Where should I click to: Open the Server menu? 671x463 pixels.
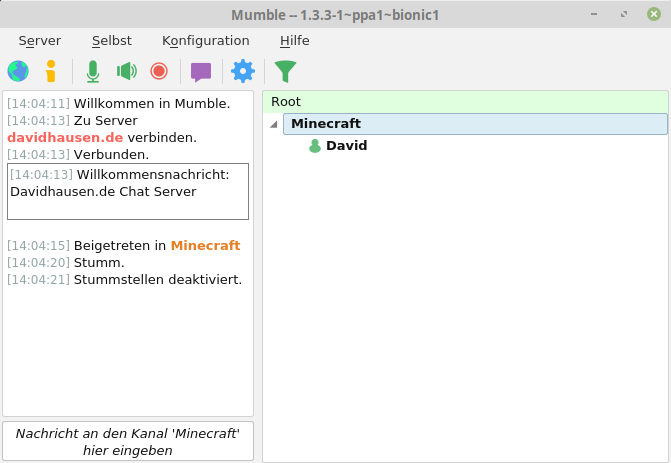point(40,41)
